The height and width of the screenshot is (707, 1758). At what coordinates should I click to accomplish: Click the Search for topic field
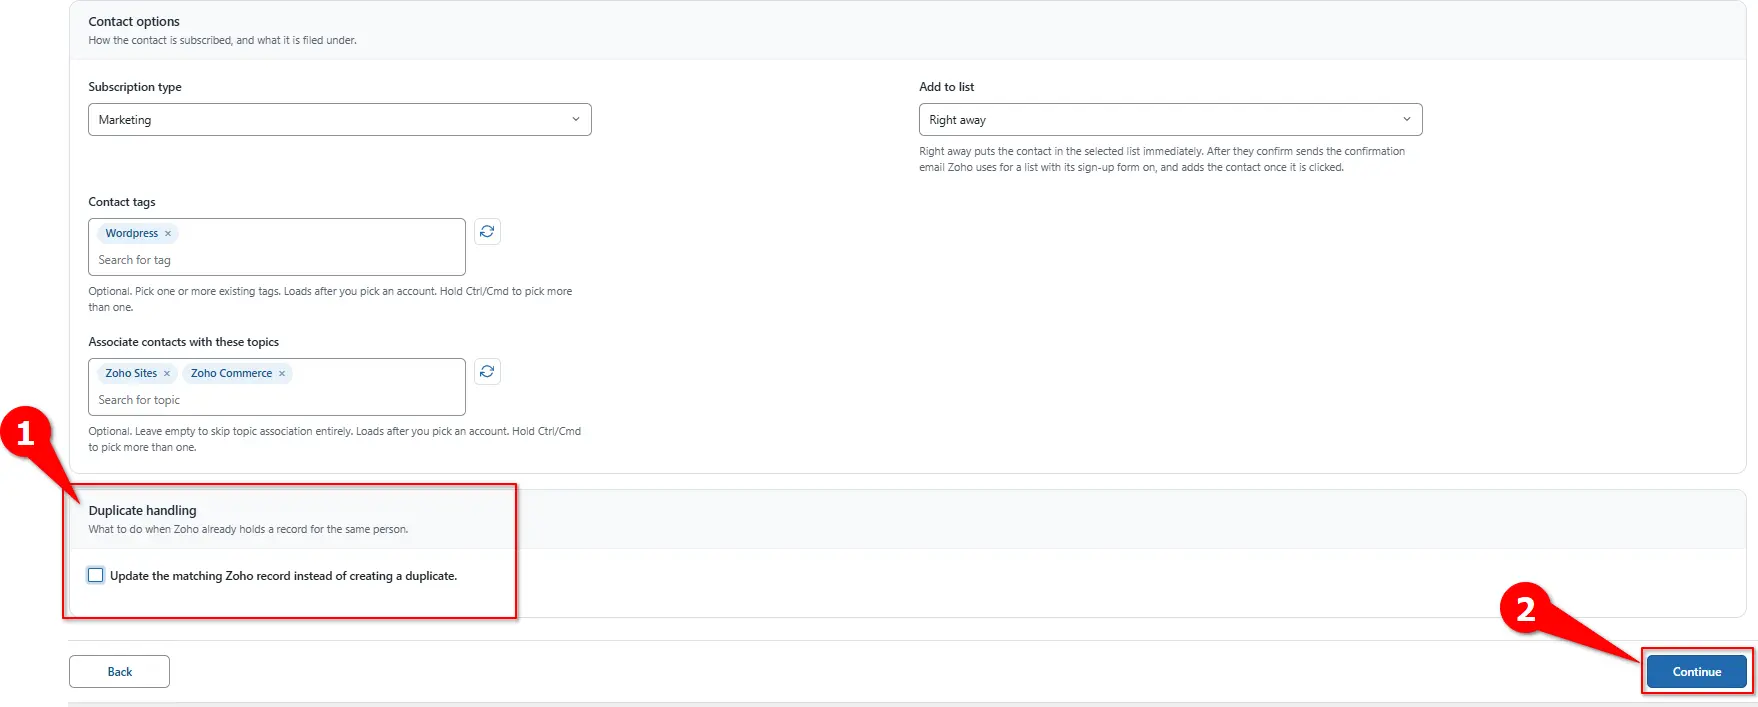pyautogui.click(x=277, y=400)
